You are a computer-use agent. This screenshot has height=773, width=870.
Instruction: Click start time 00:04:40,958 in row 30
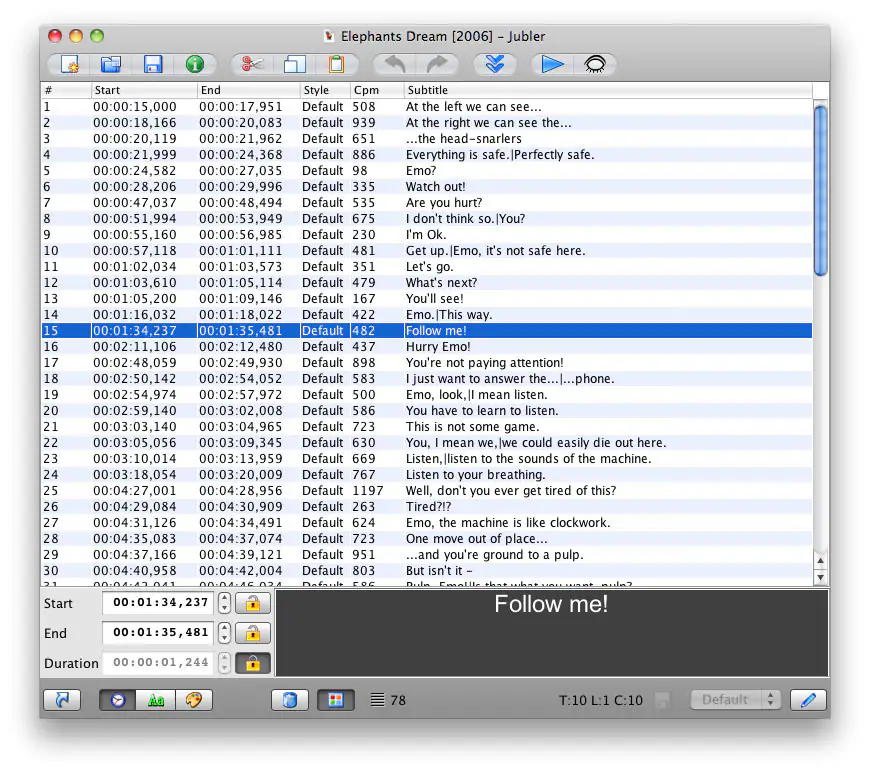pyautogui.click(x=135, y=570)
